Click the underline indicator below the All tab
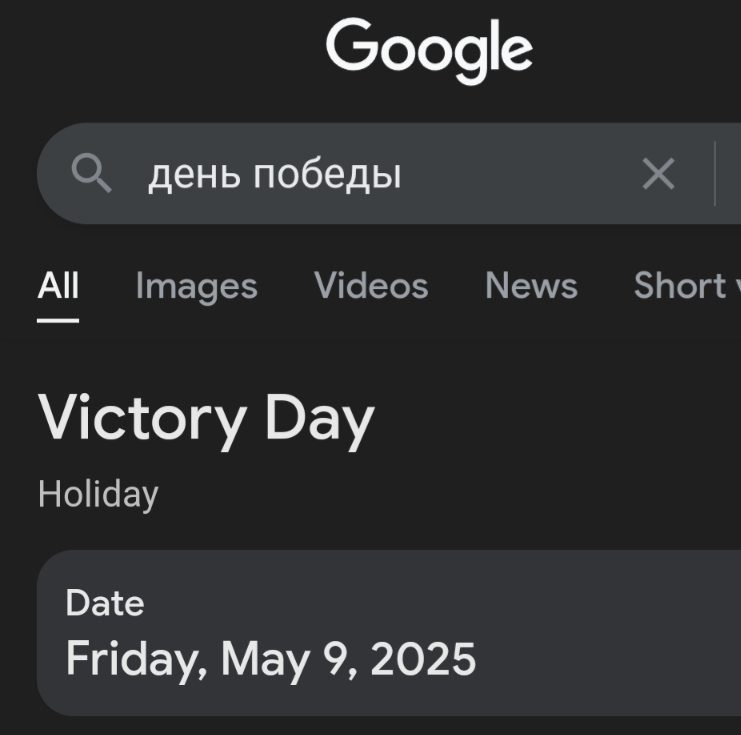 (x=58, y=320)
